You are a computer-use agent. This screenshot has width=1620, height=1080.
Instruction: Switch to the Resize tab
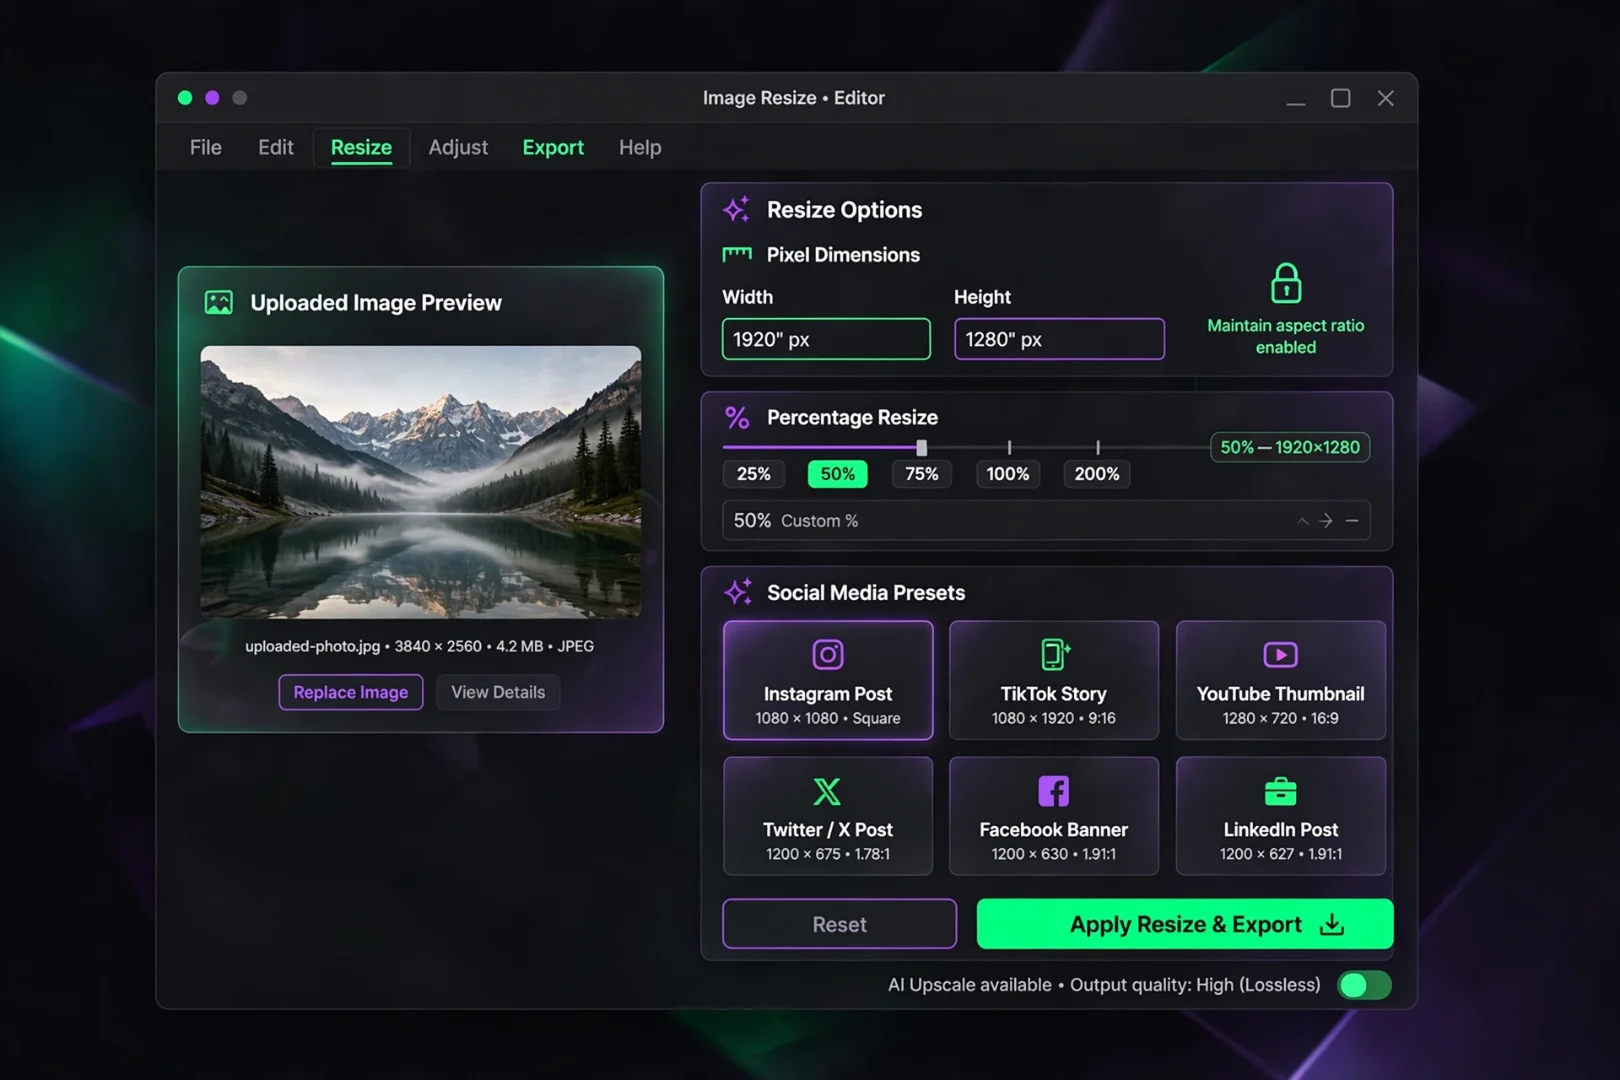361,148
